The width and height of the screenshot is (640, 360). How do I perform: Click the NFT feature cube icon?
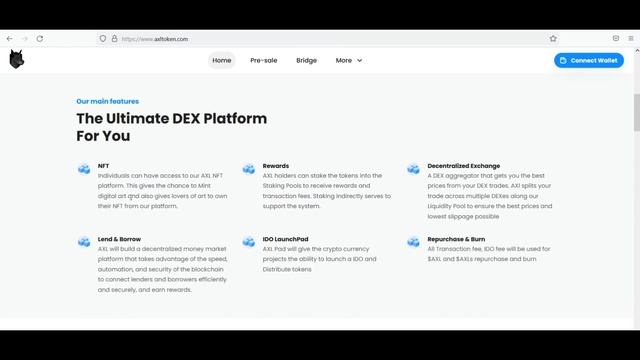tap(84, 169)
